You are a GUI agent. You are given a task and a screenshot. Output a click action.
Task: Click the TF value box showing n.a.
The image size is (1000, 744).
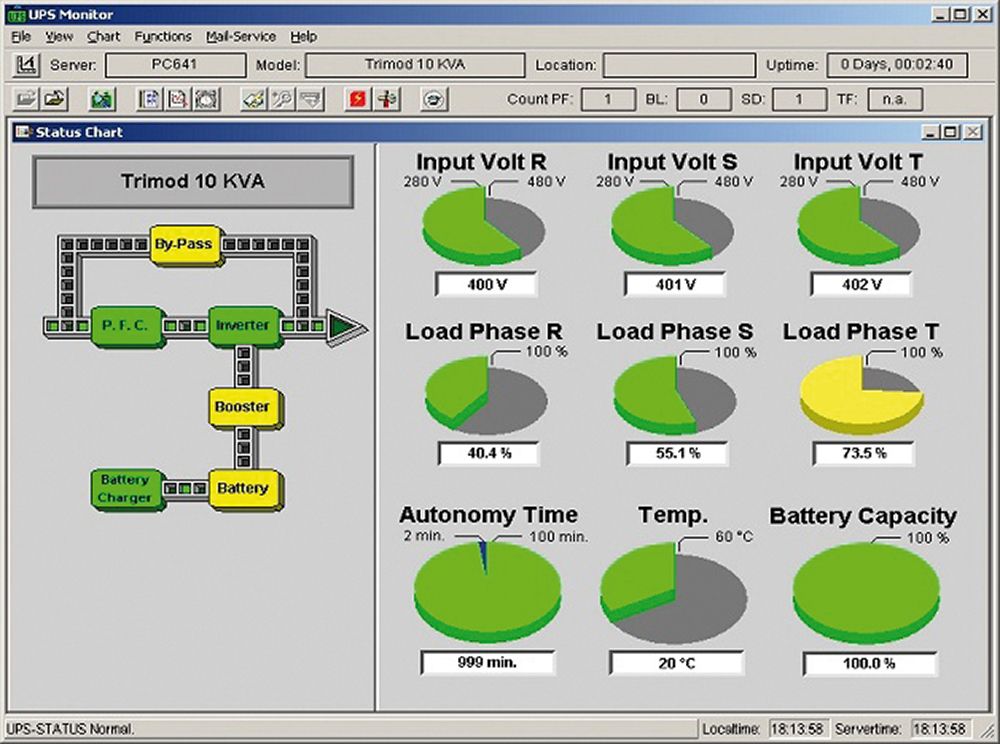click(x=895, y=99)
